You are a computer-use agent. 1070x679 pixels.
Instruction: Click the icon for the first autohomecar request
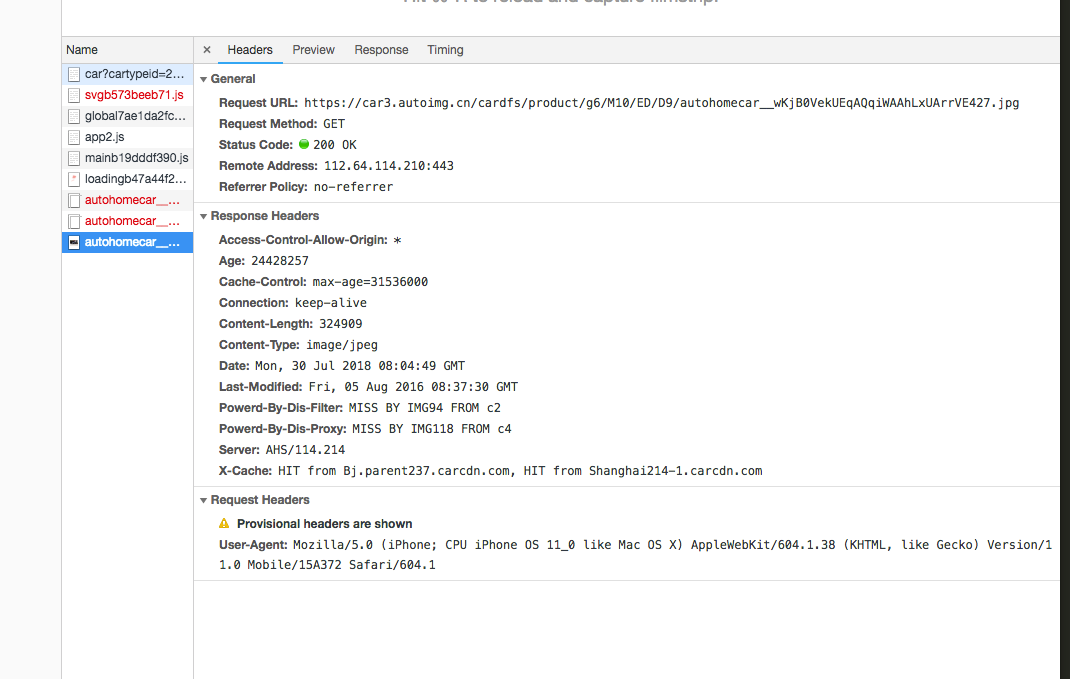[73, 199]
